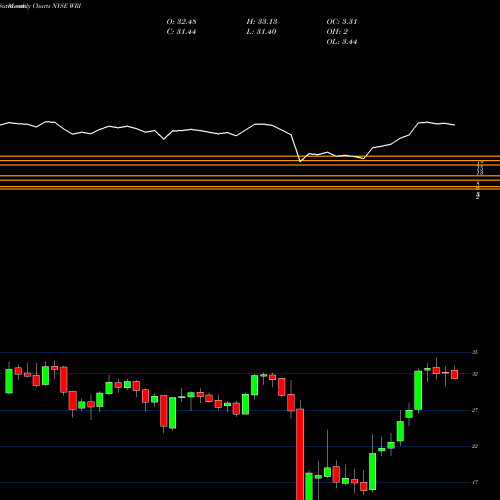The height and width of the screenshot is (500, 500).
Task: Click the '22' price axis label
Action: pyautogui.click(x=475, y=446)
